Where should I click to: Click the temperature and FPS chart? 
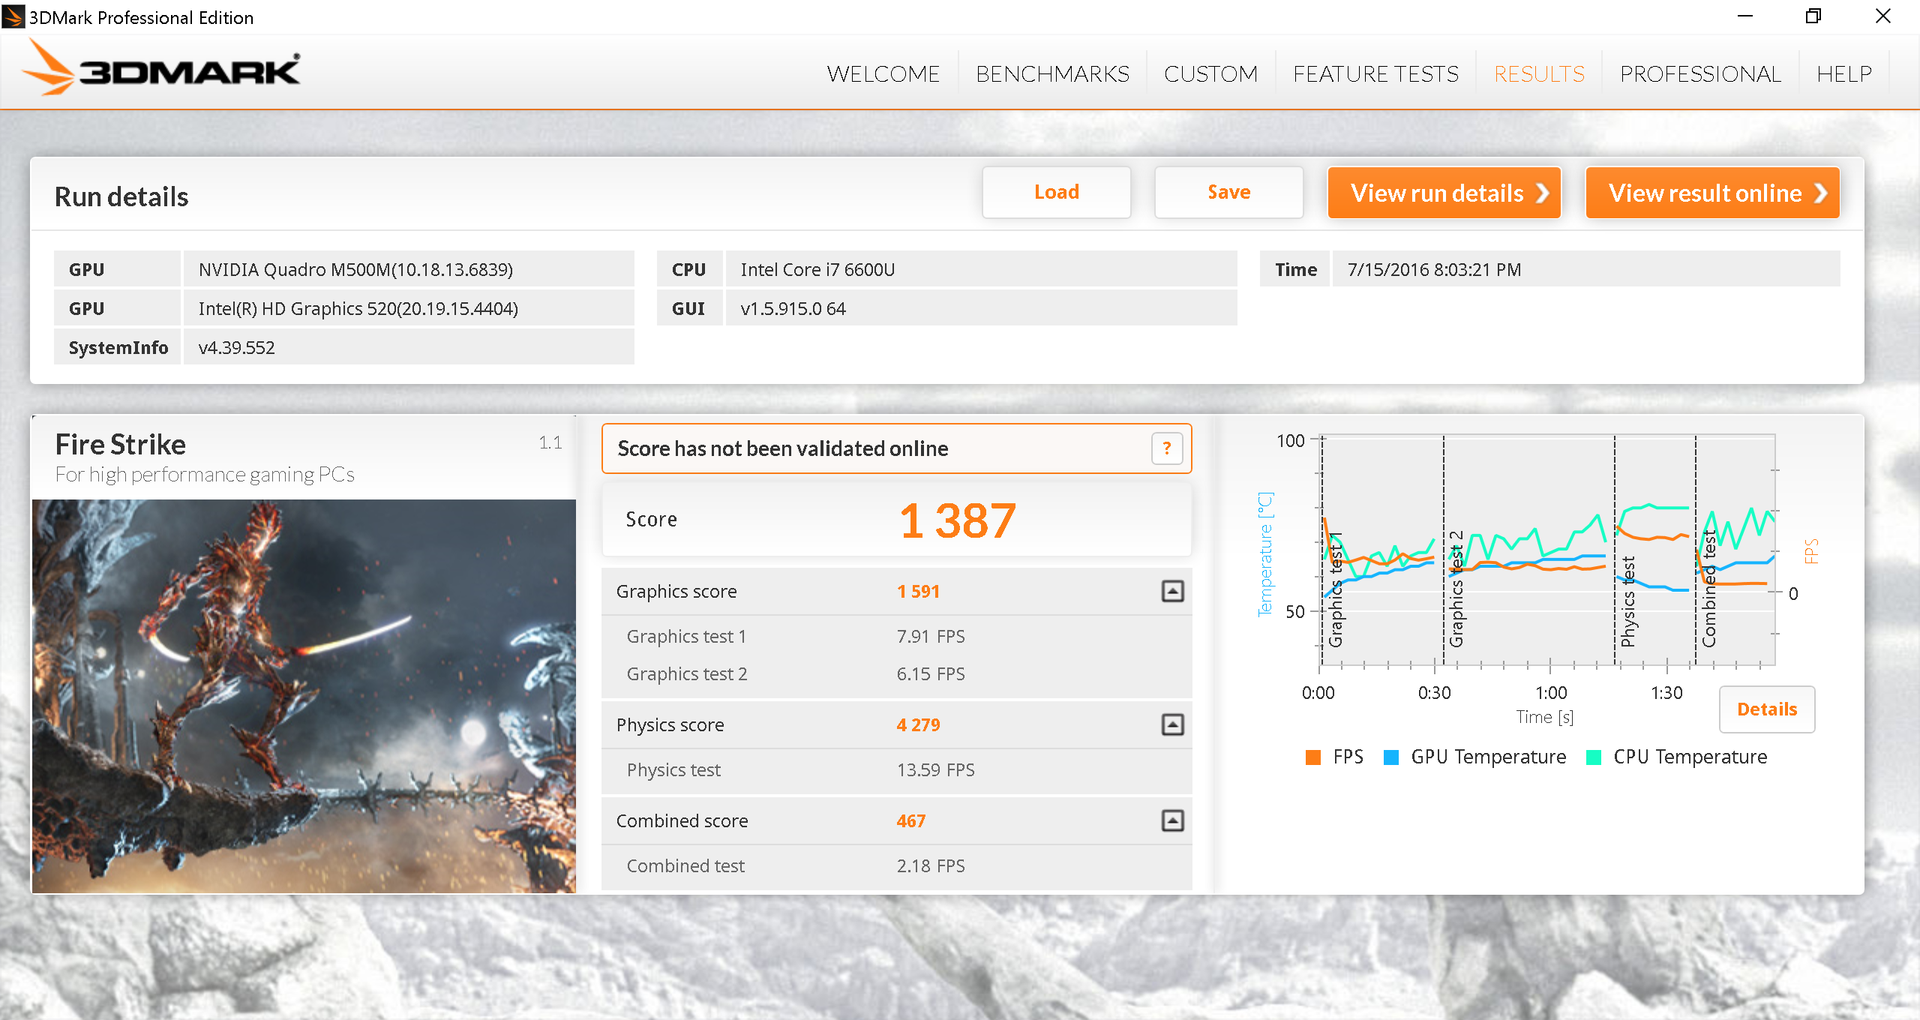tap(1548, 550)
